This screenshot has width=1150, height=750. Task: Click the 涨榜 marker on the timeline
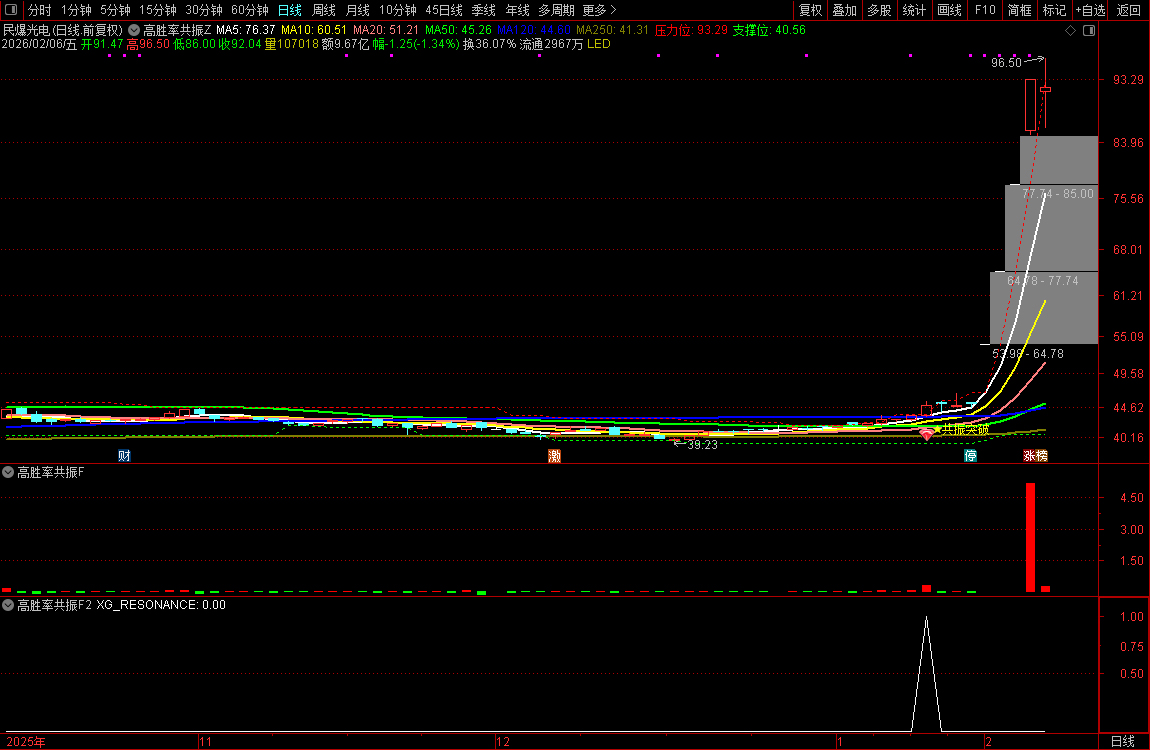click(1035, 456)
